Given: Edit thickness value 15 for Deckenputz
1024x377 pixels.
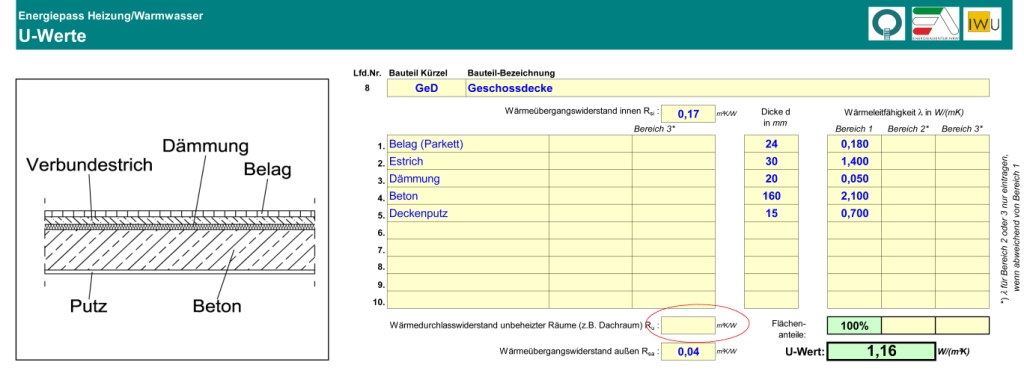Looking at the screenshot, I should tap(771, 213).
